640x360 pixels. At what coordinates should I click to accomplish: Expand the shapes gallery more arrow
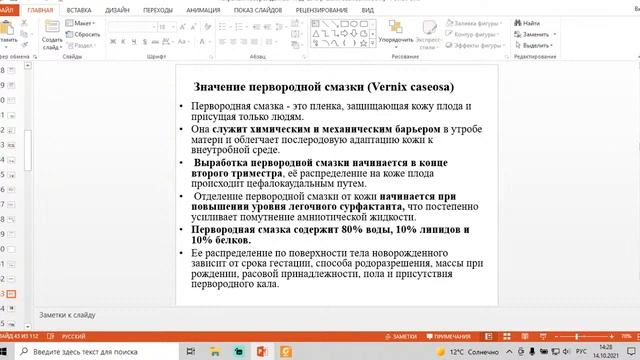[372, 43]
